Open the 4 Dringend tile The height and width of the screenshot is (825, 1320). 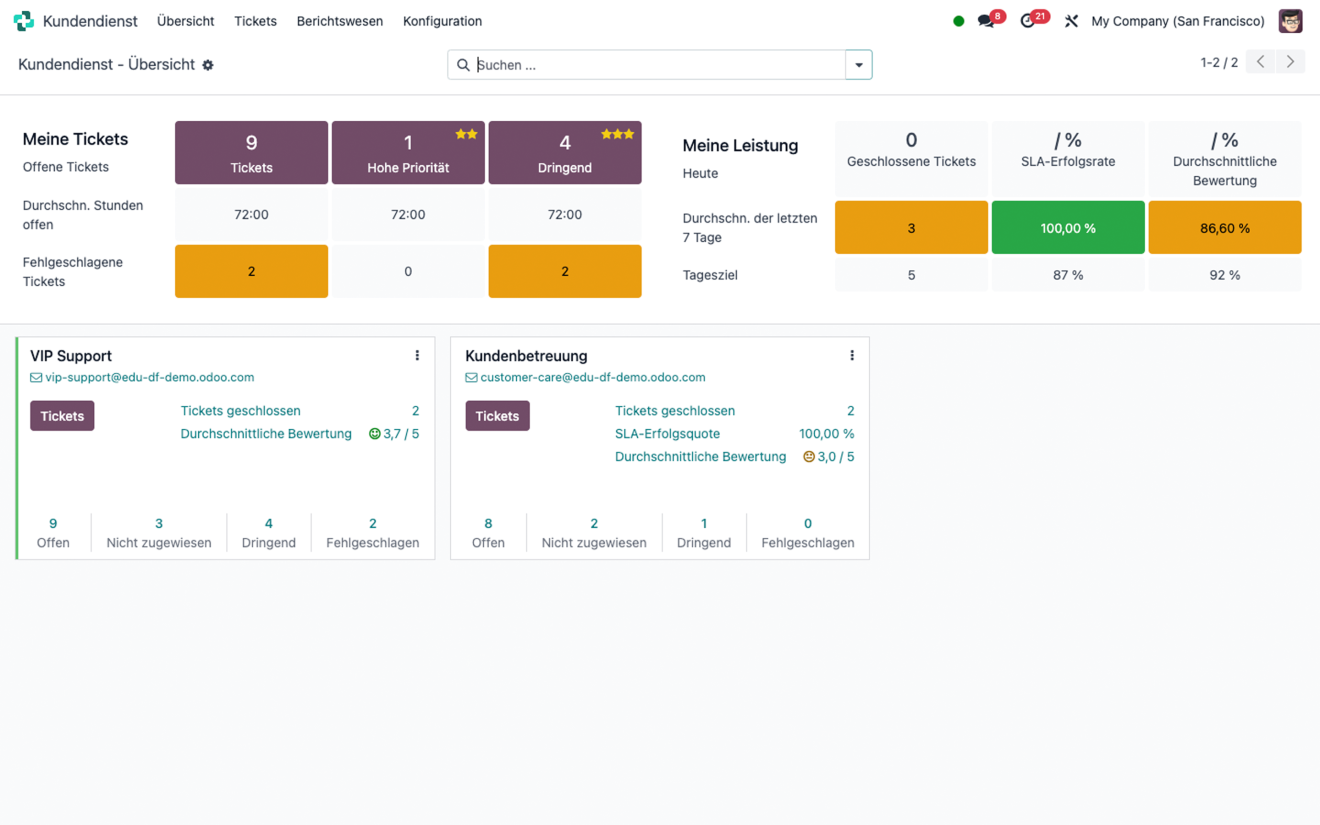tap(565, 153)
